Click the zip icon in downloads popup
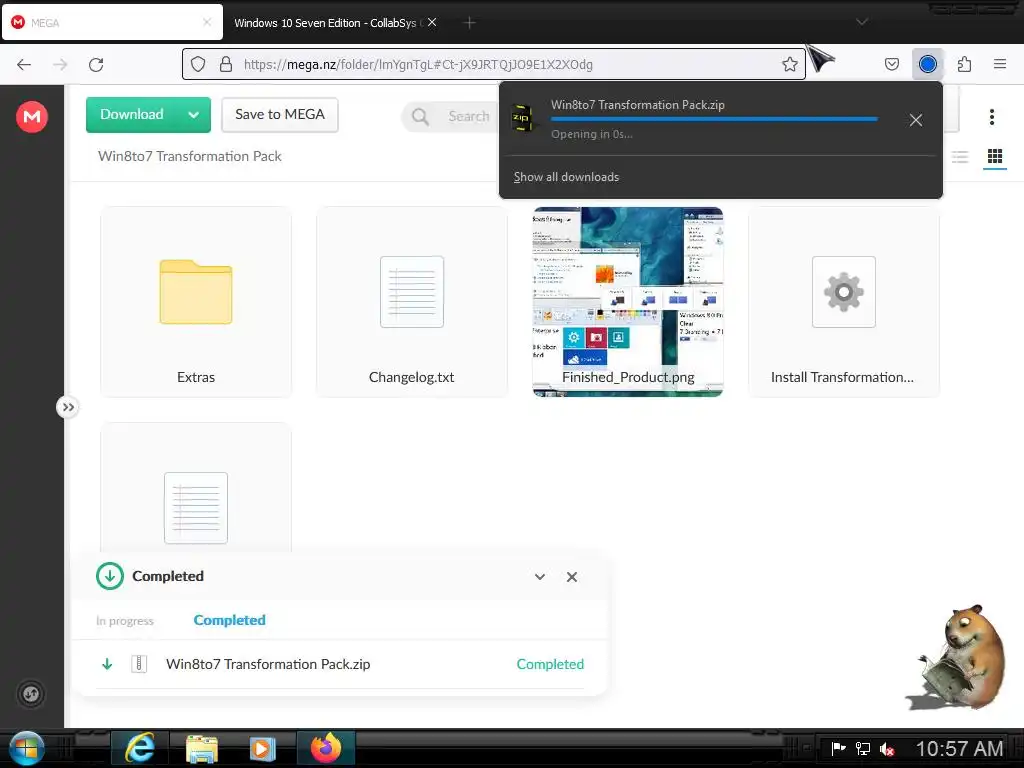1024x768 pixels. (x=521, y=118)
